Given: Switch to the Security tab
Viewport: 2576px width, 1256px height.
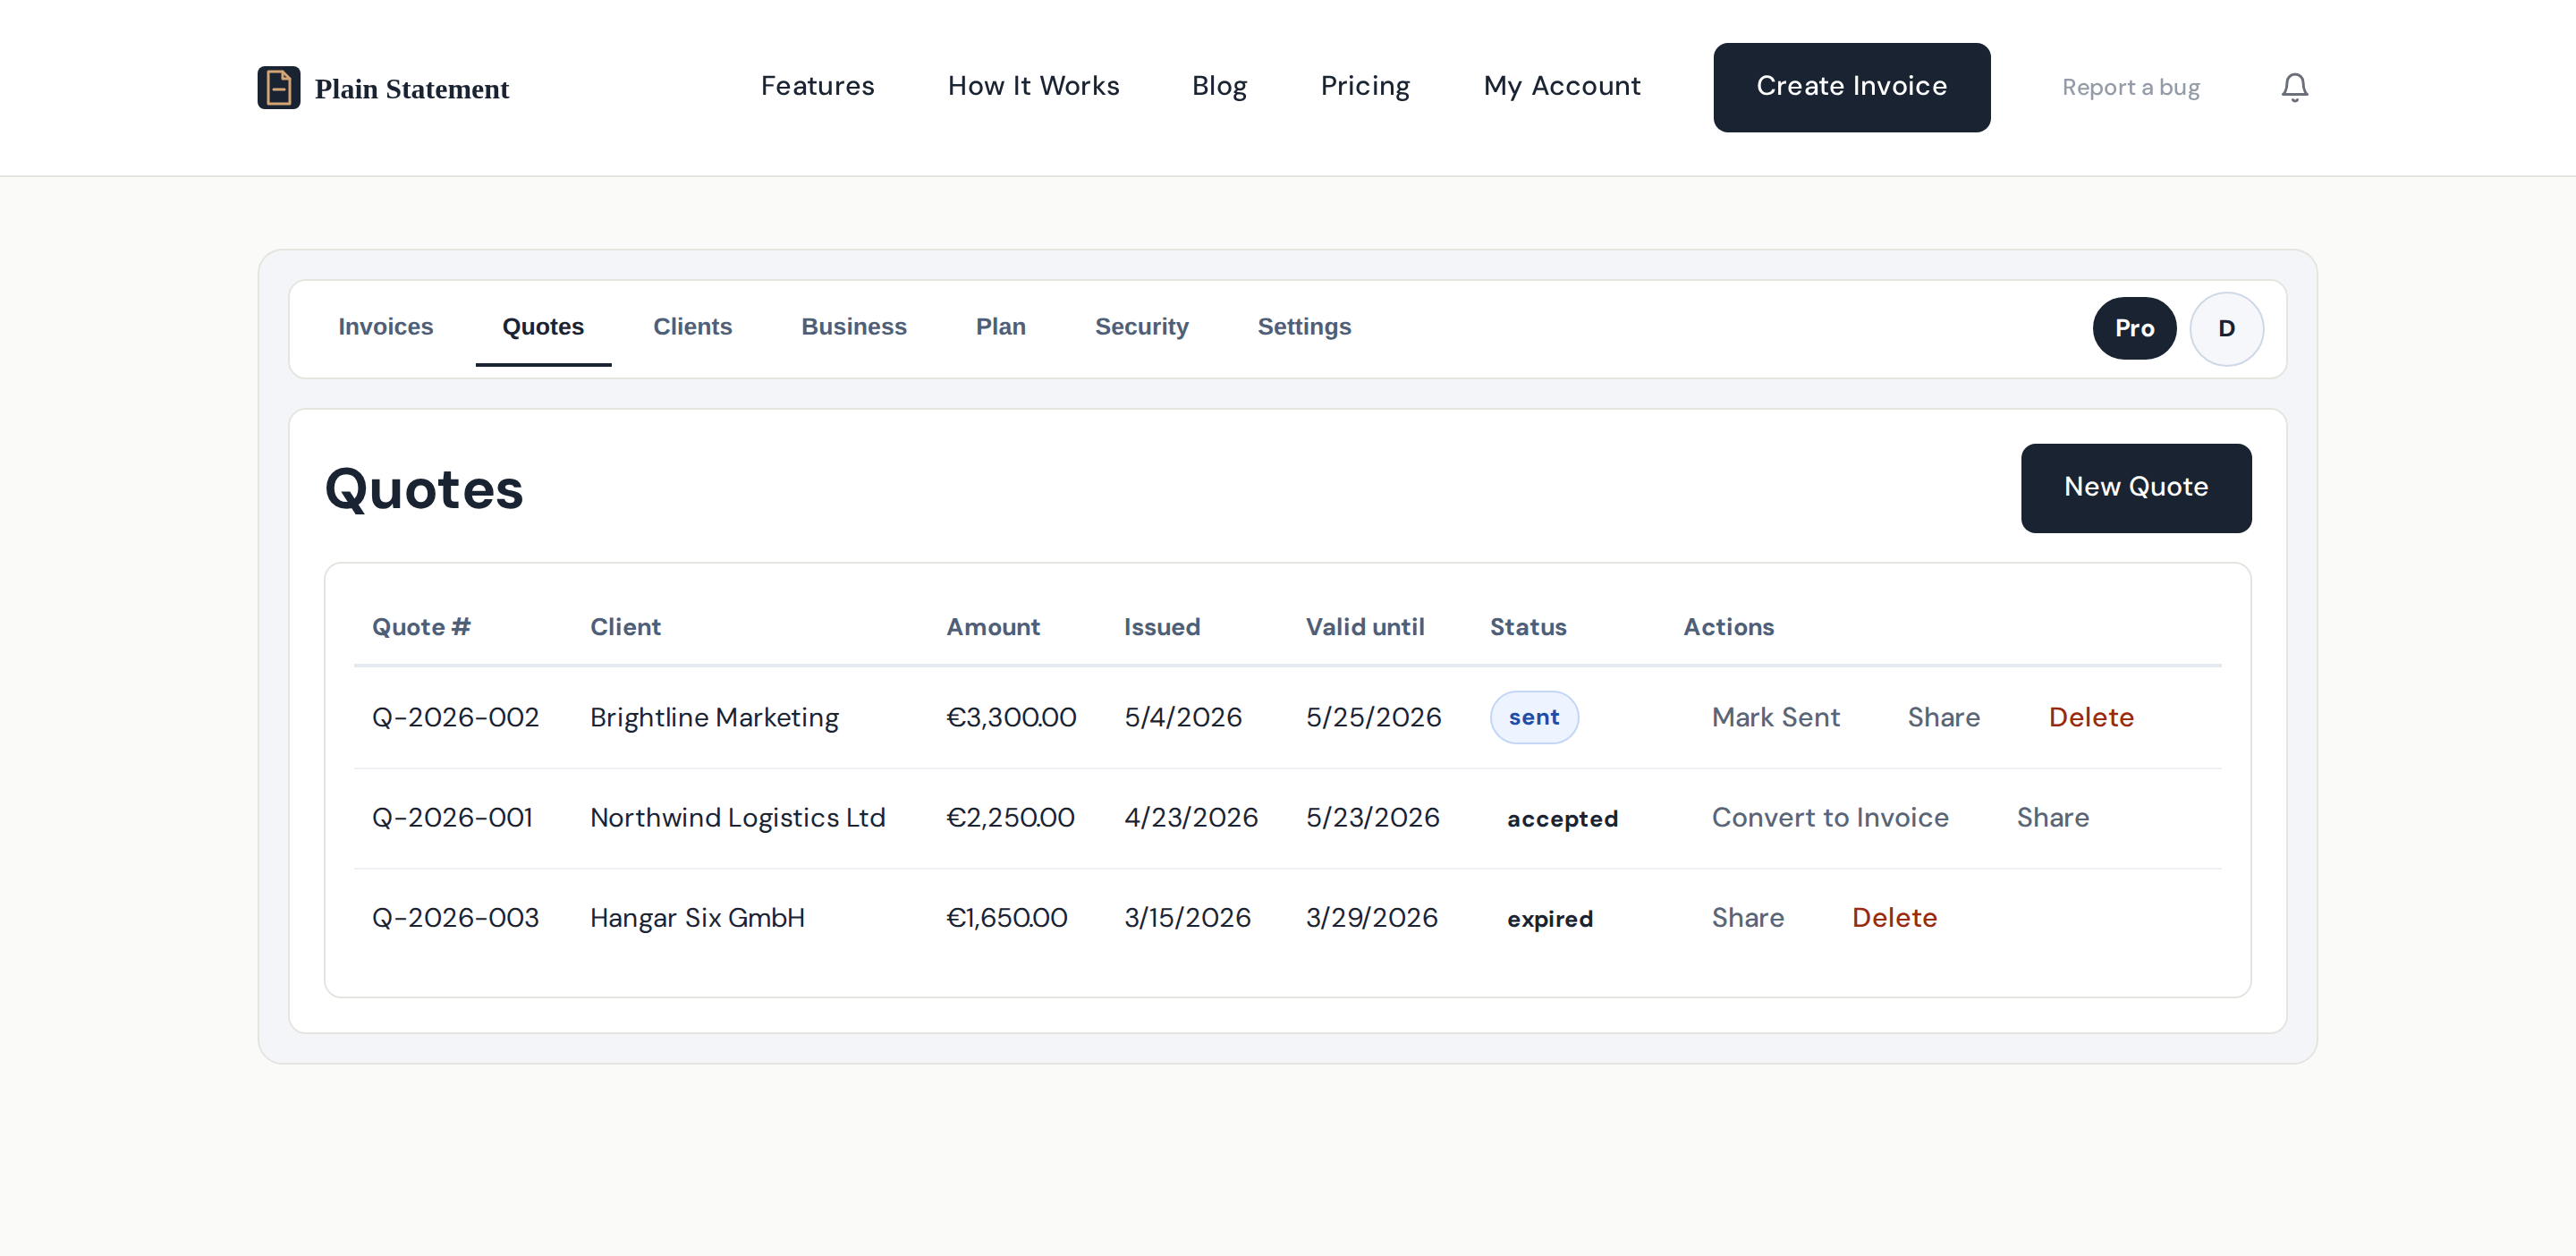Looking at the screenshot, I should (1141, 327).
